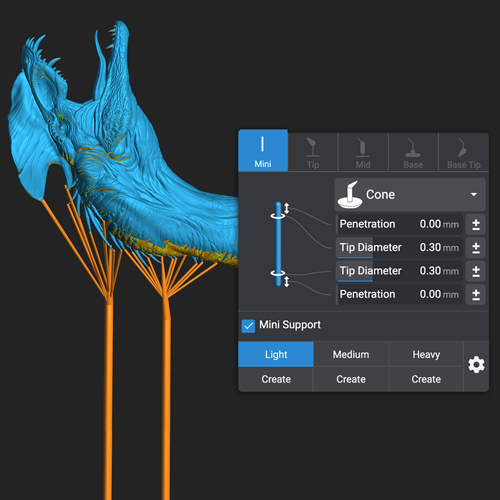
Task: Select the Heavy support preset
Action: pyautogui.click(x=426, y=354)
